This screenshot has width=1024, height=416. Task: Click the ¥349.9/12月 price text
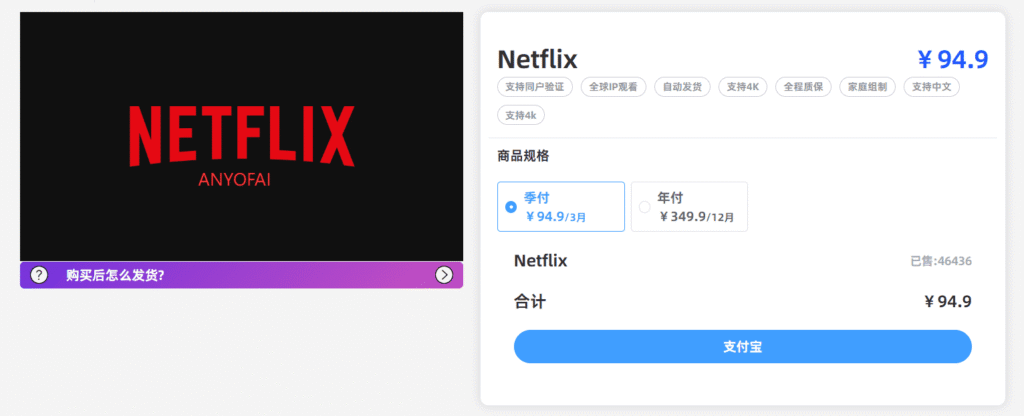696,217
